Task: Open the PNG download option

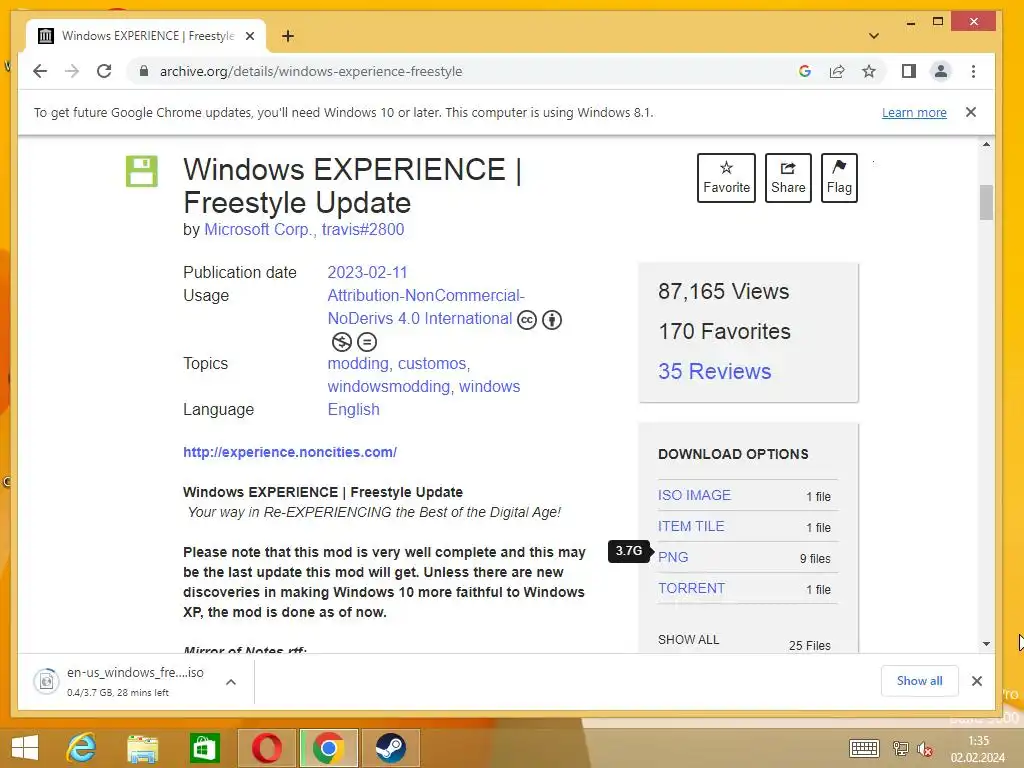Action: click(673, 557)
